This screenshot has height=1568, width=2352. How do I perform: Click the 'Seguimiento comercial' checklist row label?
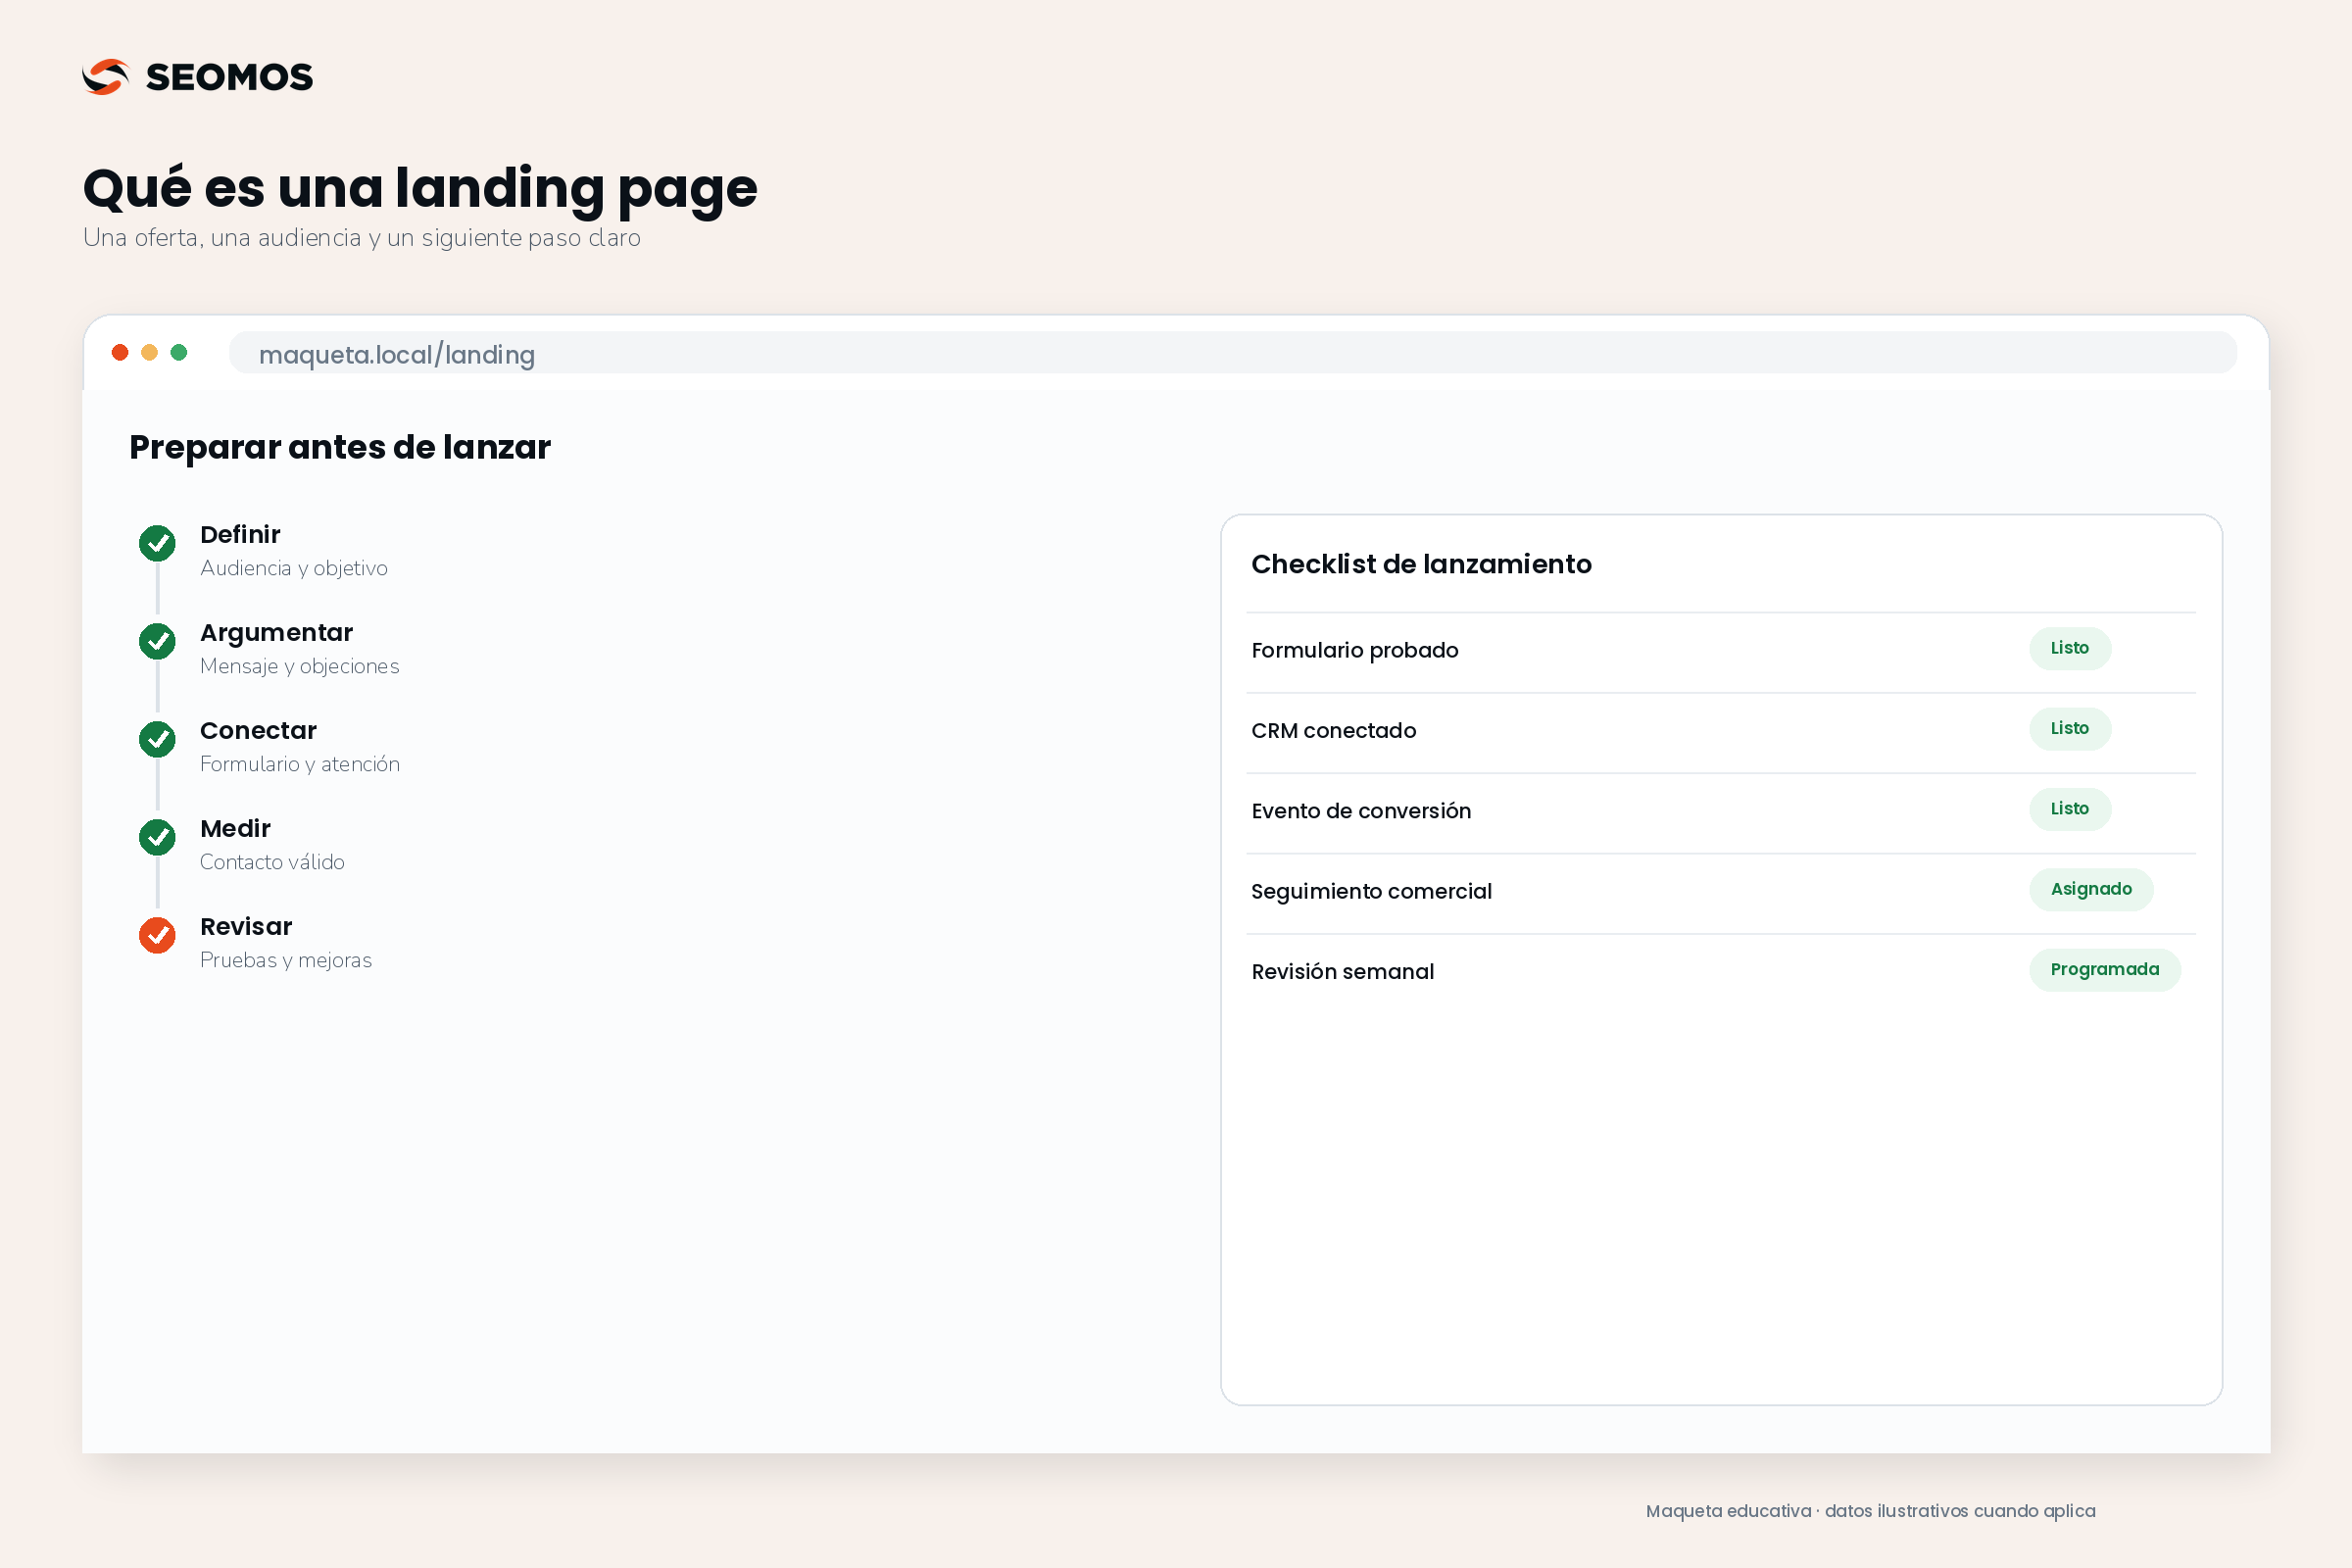click(1371, 892)
